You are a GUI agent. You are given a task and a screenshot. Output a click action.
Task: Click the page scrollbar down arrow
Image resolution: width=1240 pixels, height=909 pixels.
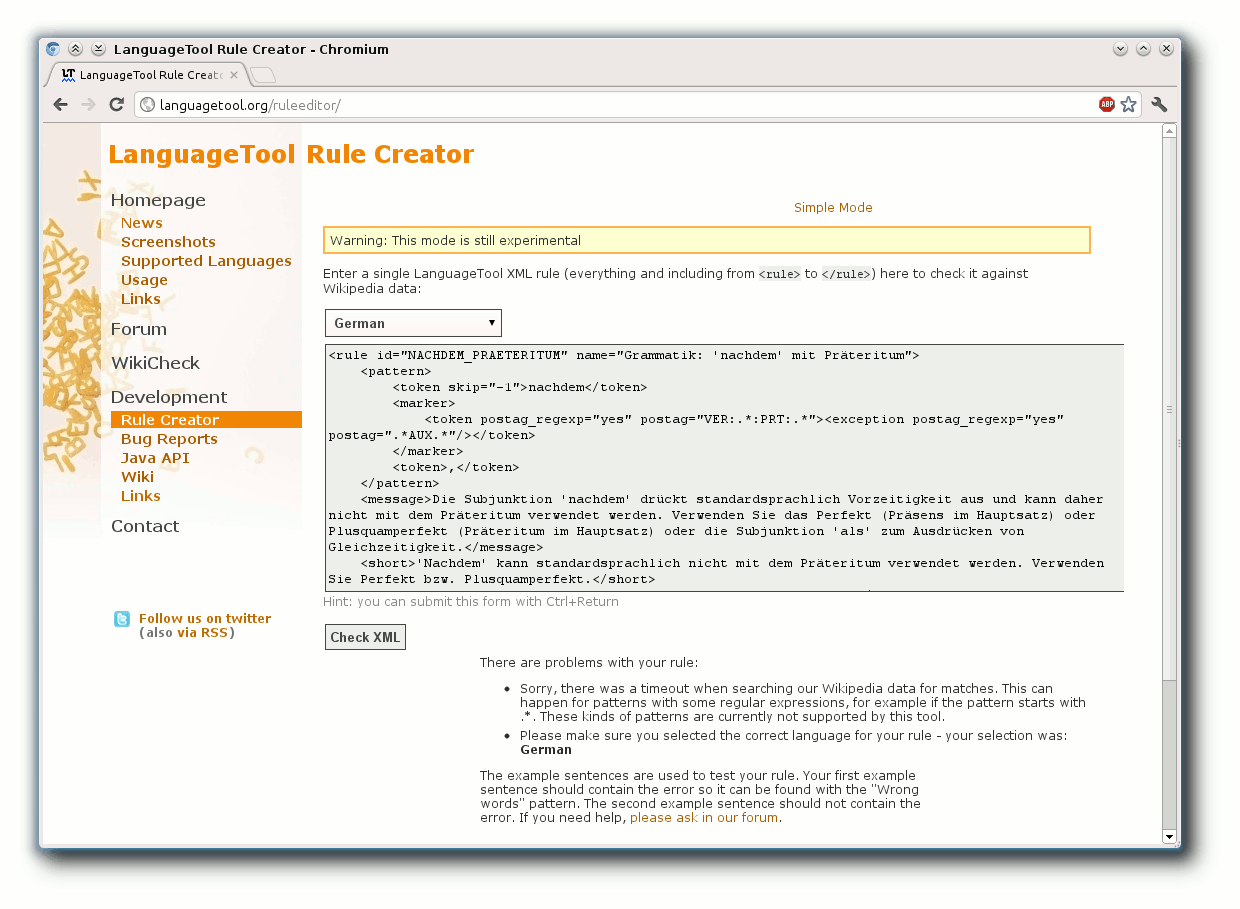point(1169,836)
